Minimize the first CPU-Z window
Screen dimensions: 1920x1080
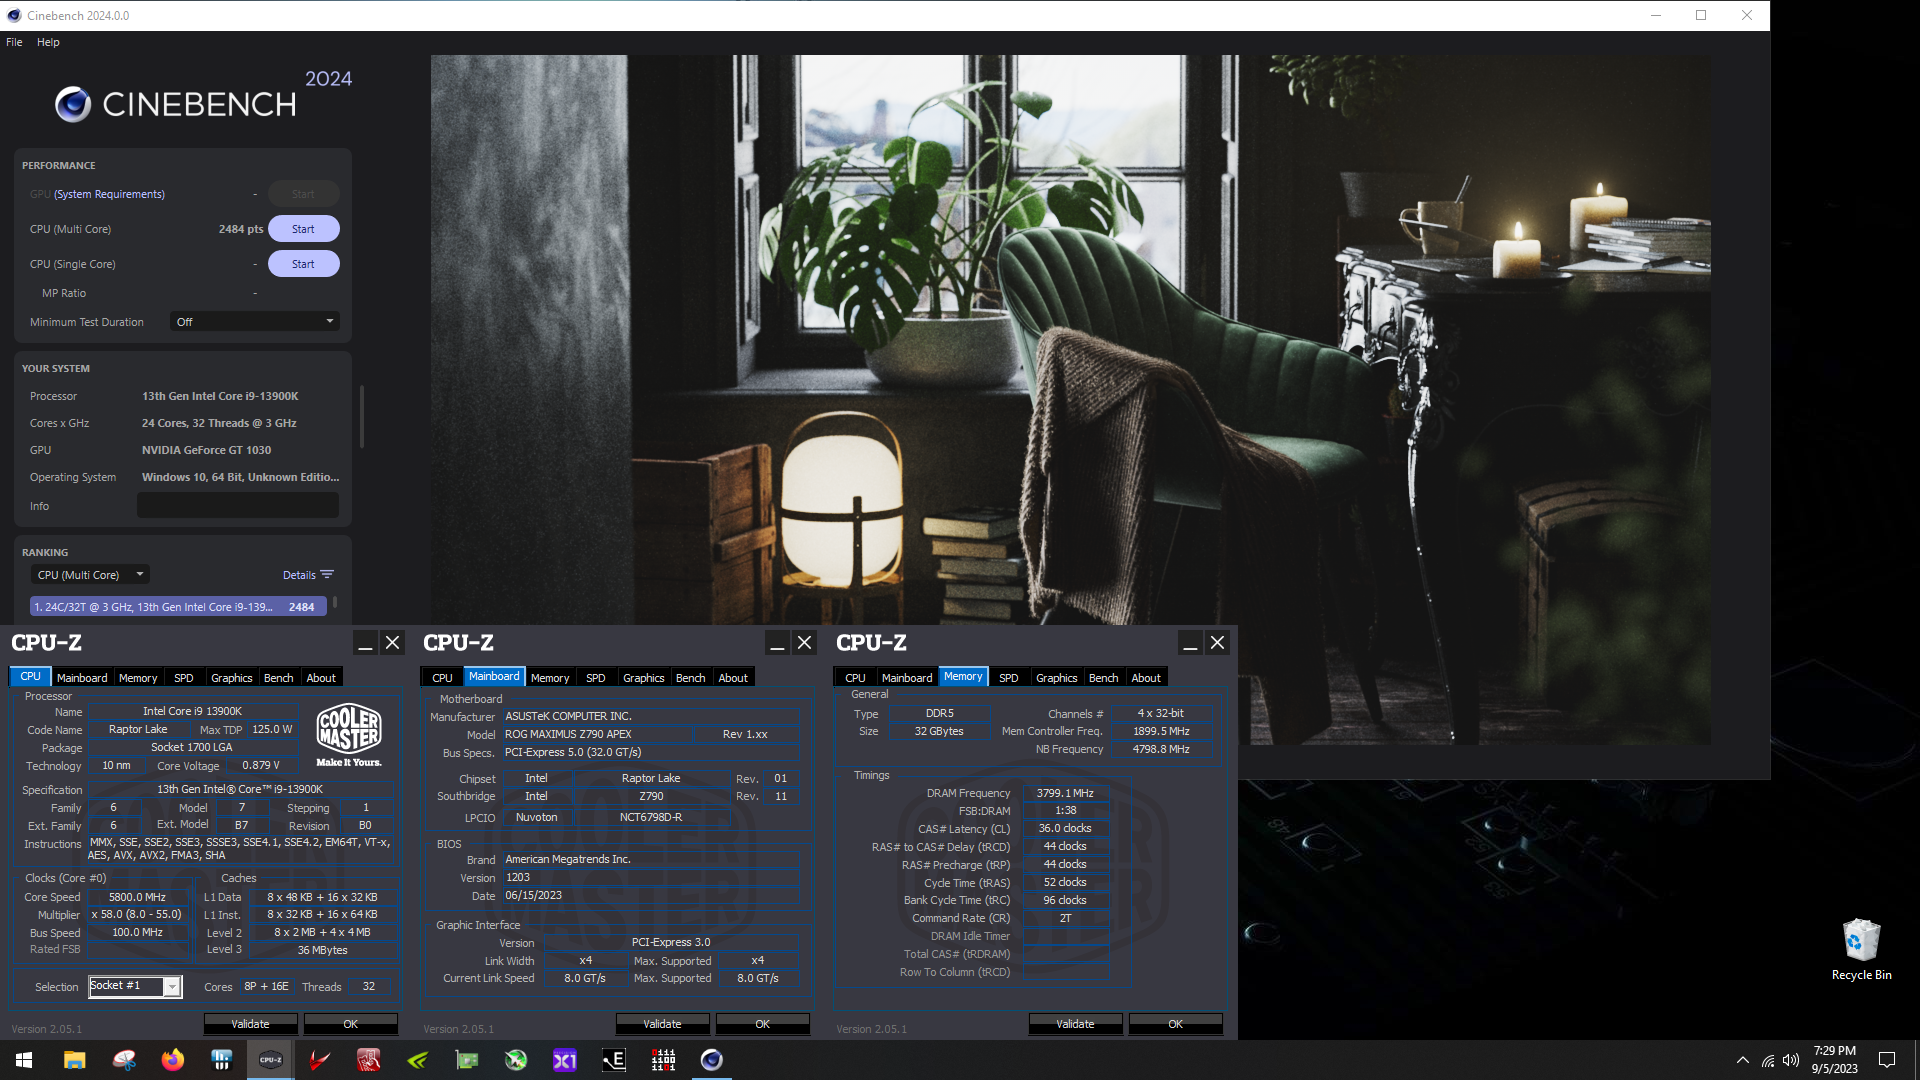click(365, 643)
